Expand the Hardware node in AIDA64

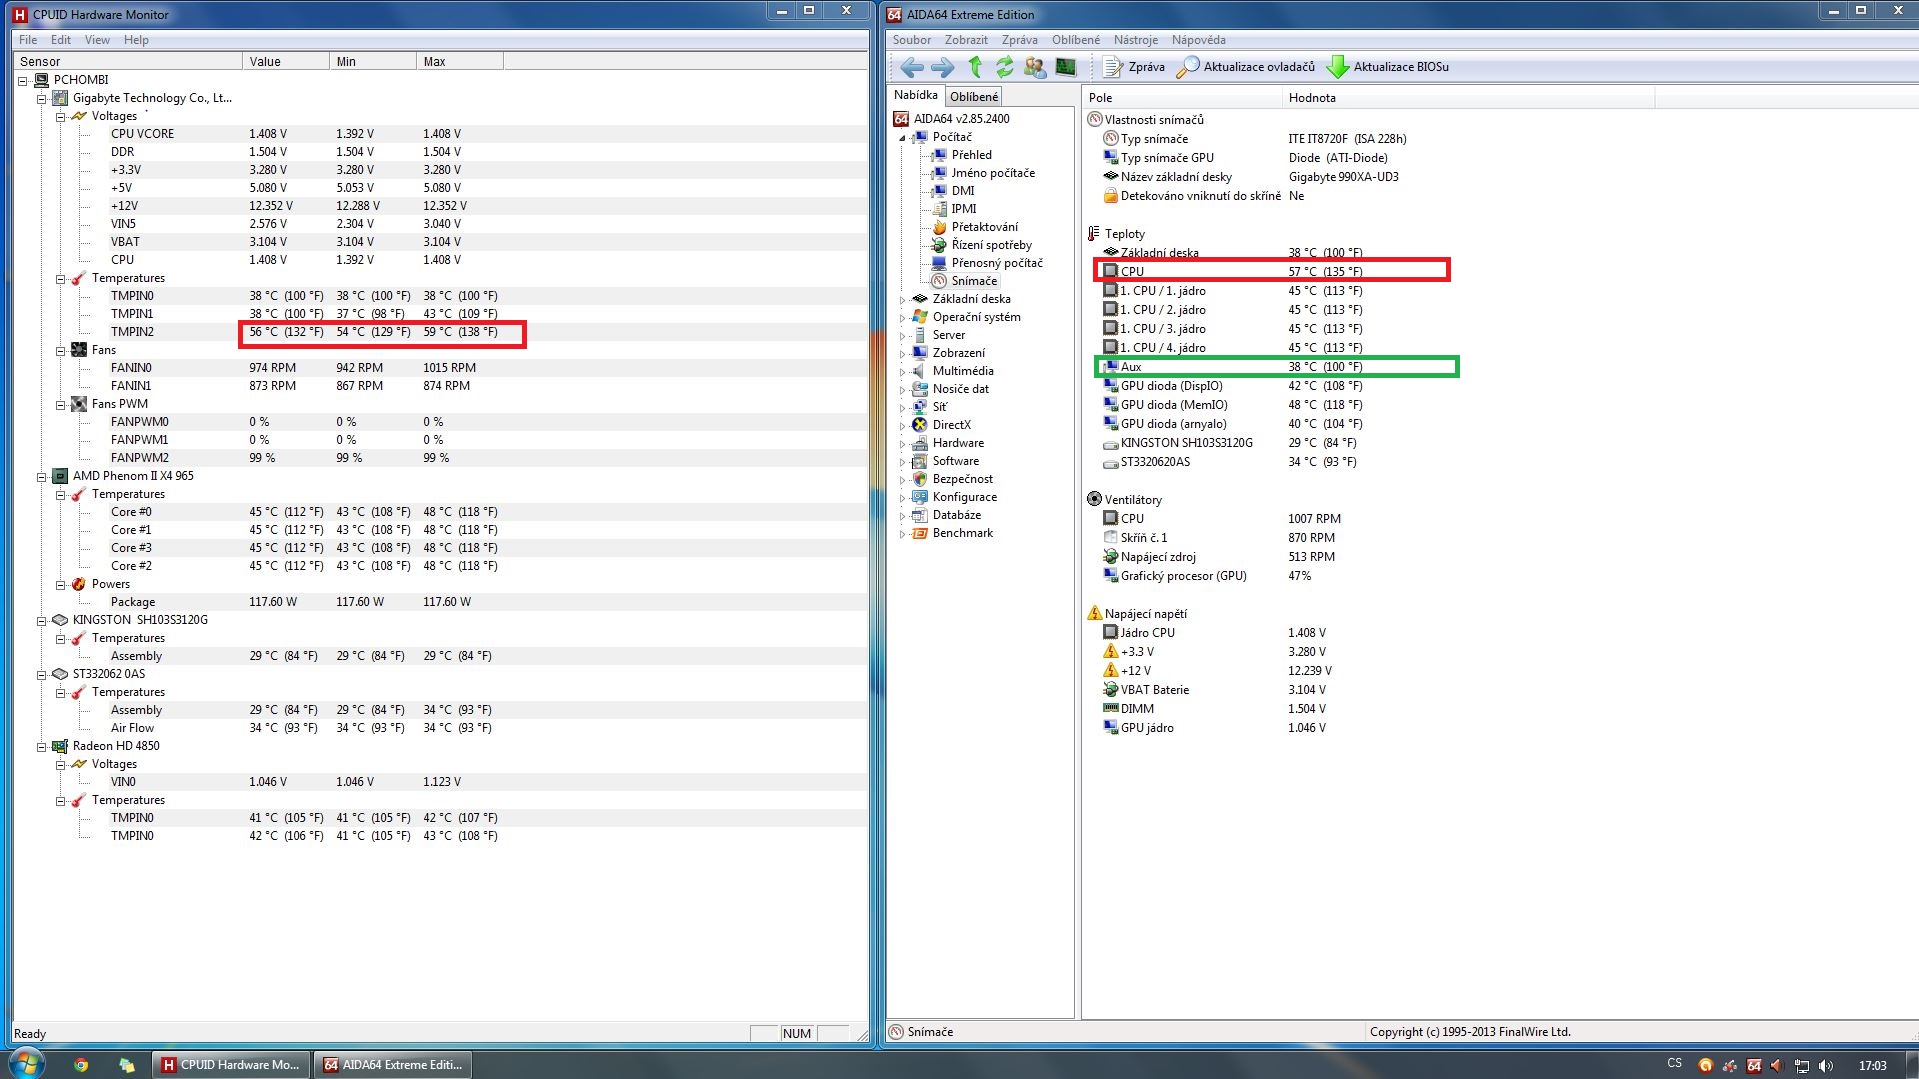902,444
